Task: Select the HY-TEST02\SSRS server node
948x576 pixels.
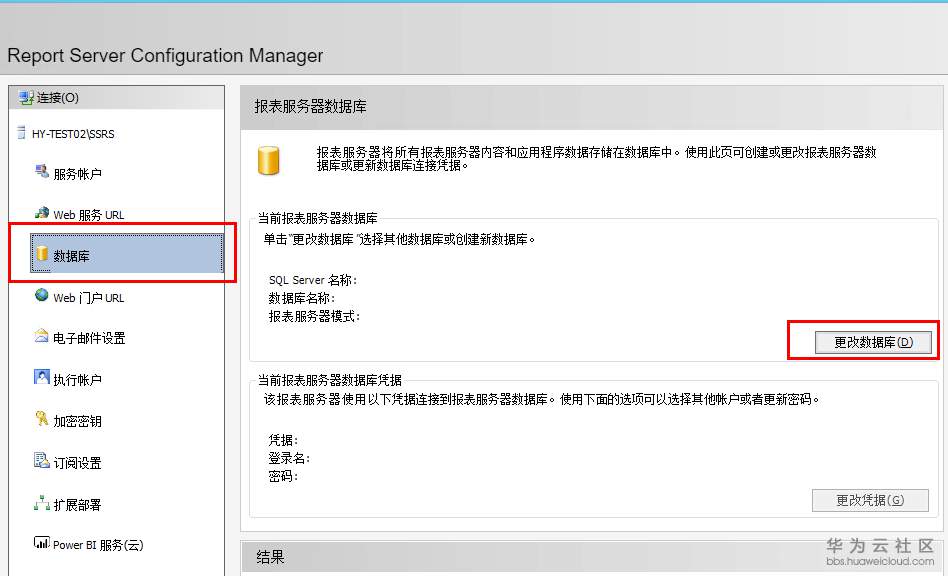Action: click(73, 134)
